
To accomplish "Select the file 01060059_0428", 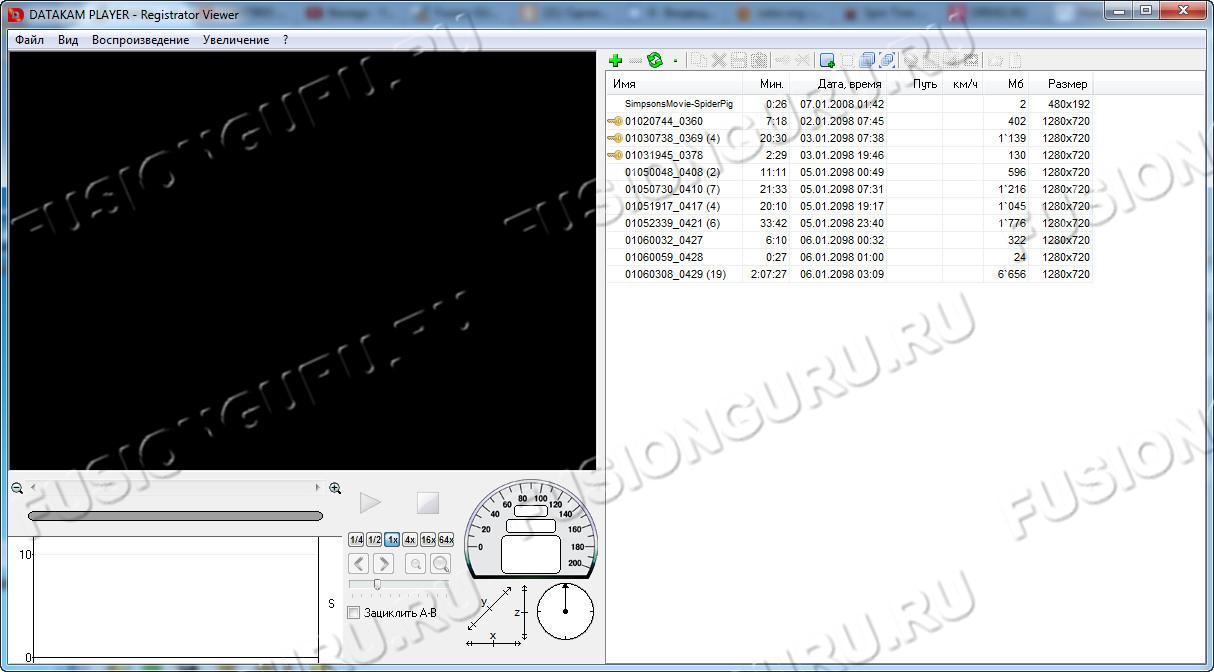I will point(664,257).
